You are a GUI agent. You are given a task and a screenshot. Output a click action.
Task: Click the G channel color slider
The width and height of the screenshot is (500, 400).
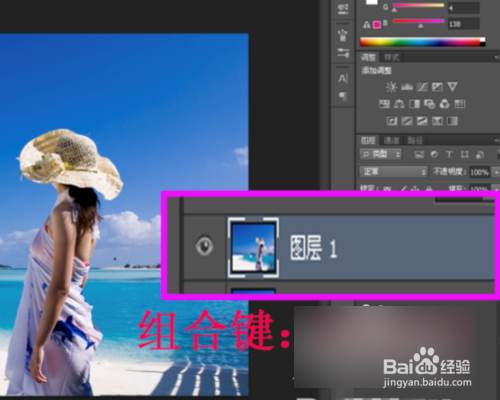[419, 6]
